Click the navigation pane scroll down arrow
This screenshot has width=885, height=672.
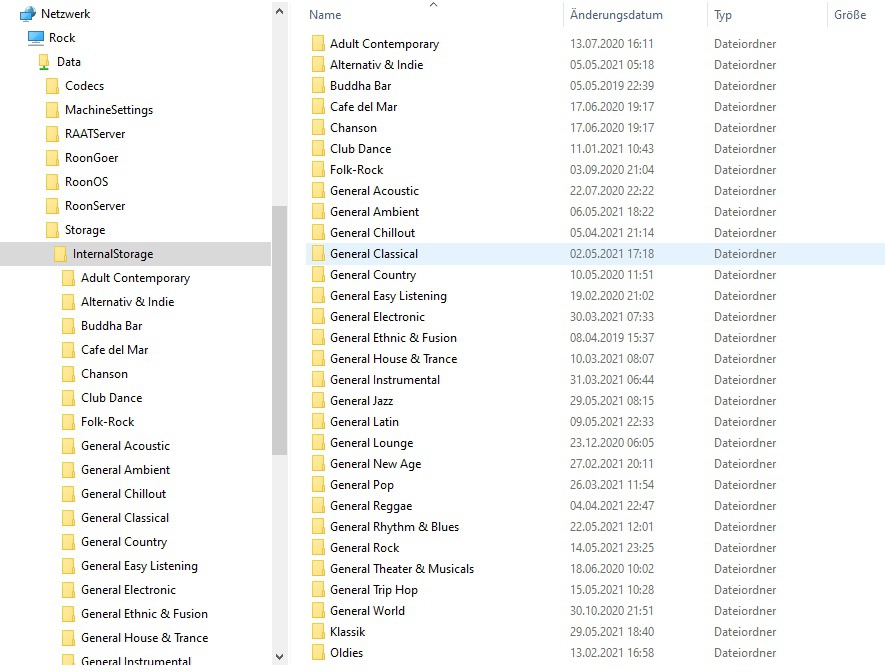279,656
